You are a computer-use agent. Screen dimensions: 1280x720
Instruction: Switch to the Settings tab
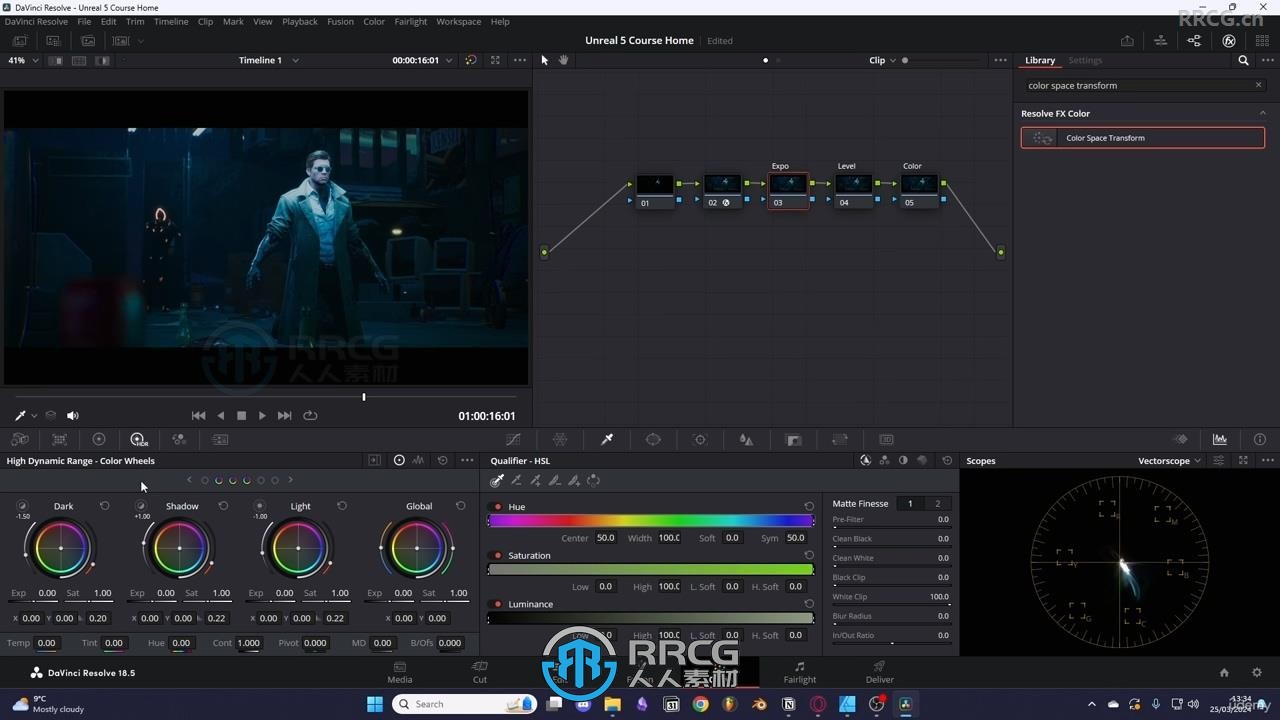pyautogui.click(x=1085, y=60)
